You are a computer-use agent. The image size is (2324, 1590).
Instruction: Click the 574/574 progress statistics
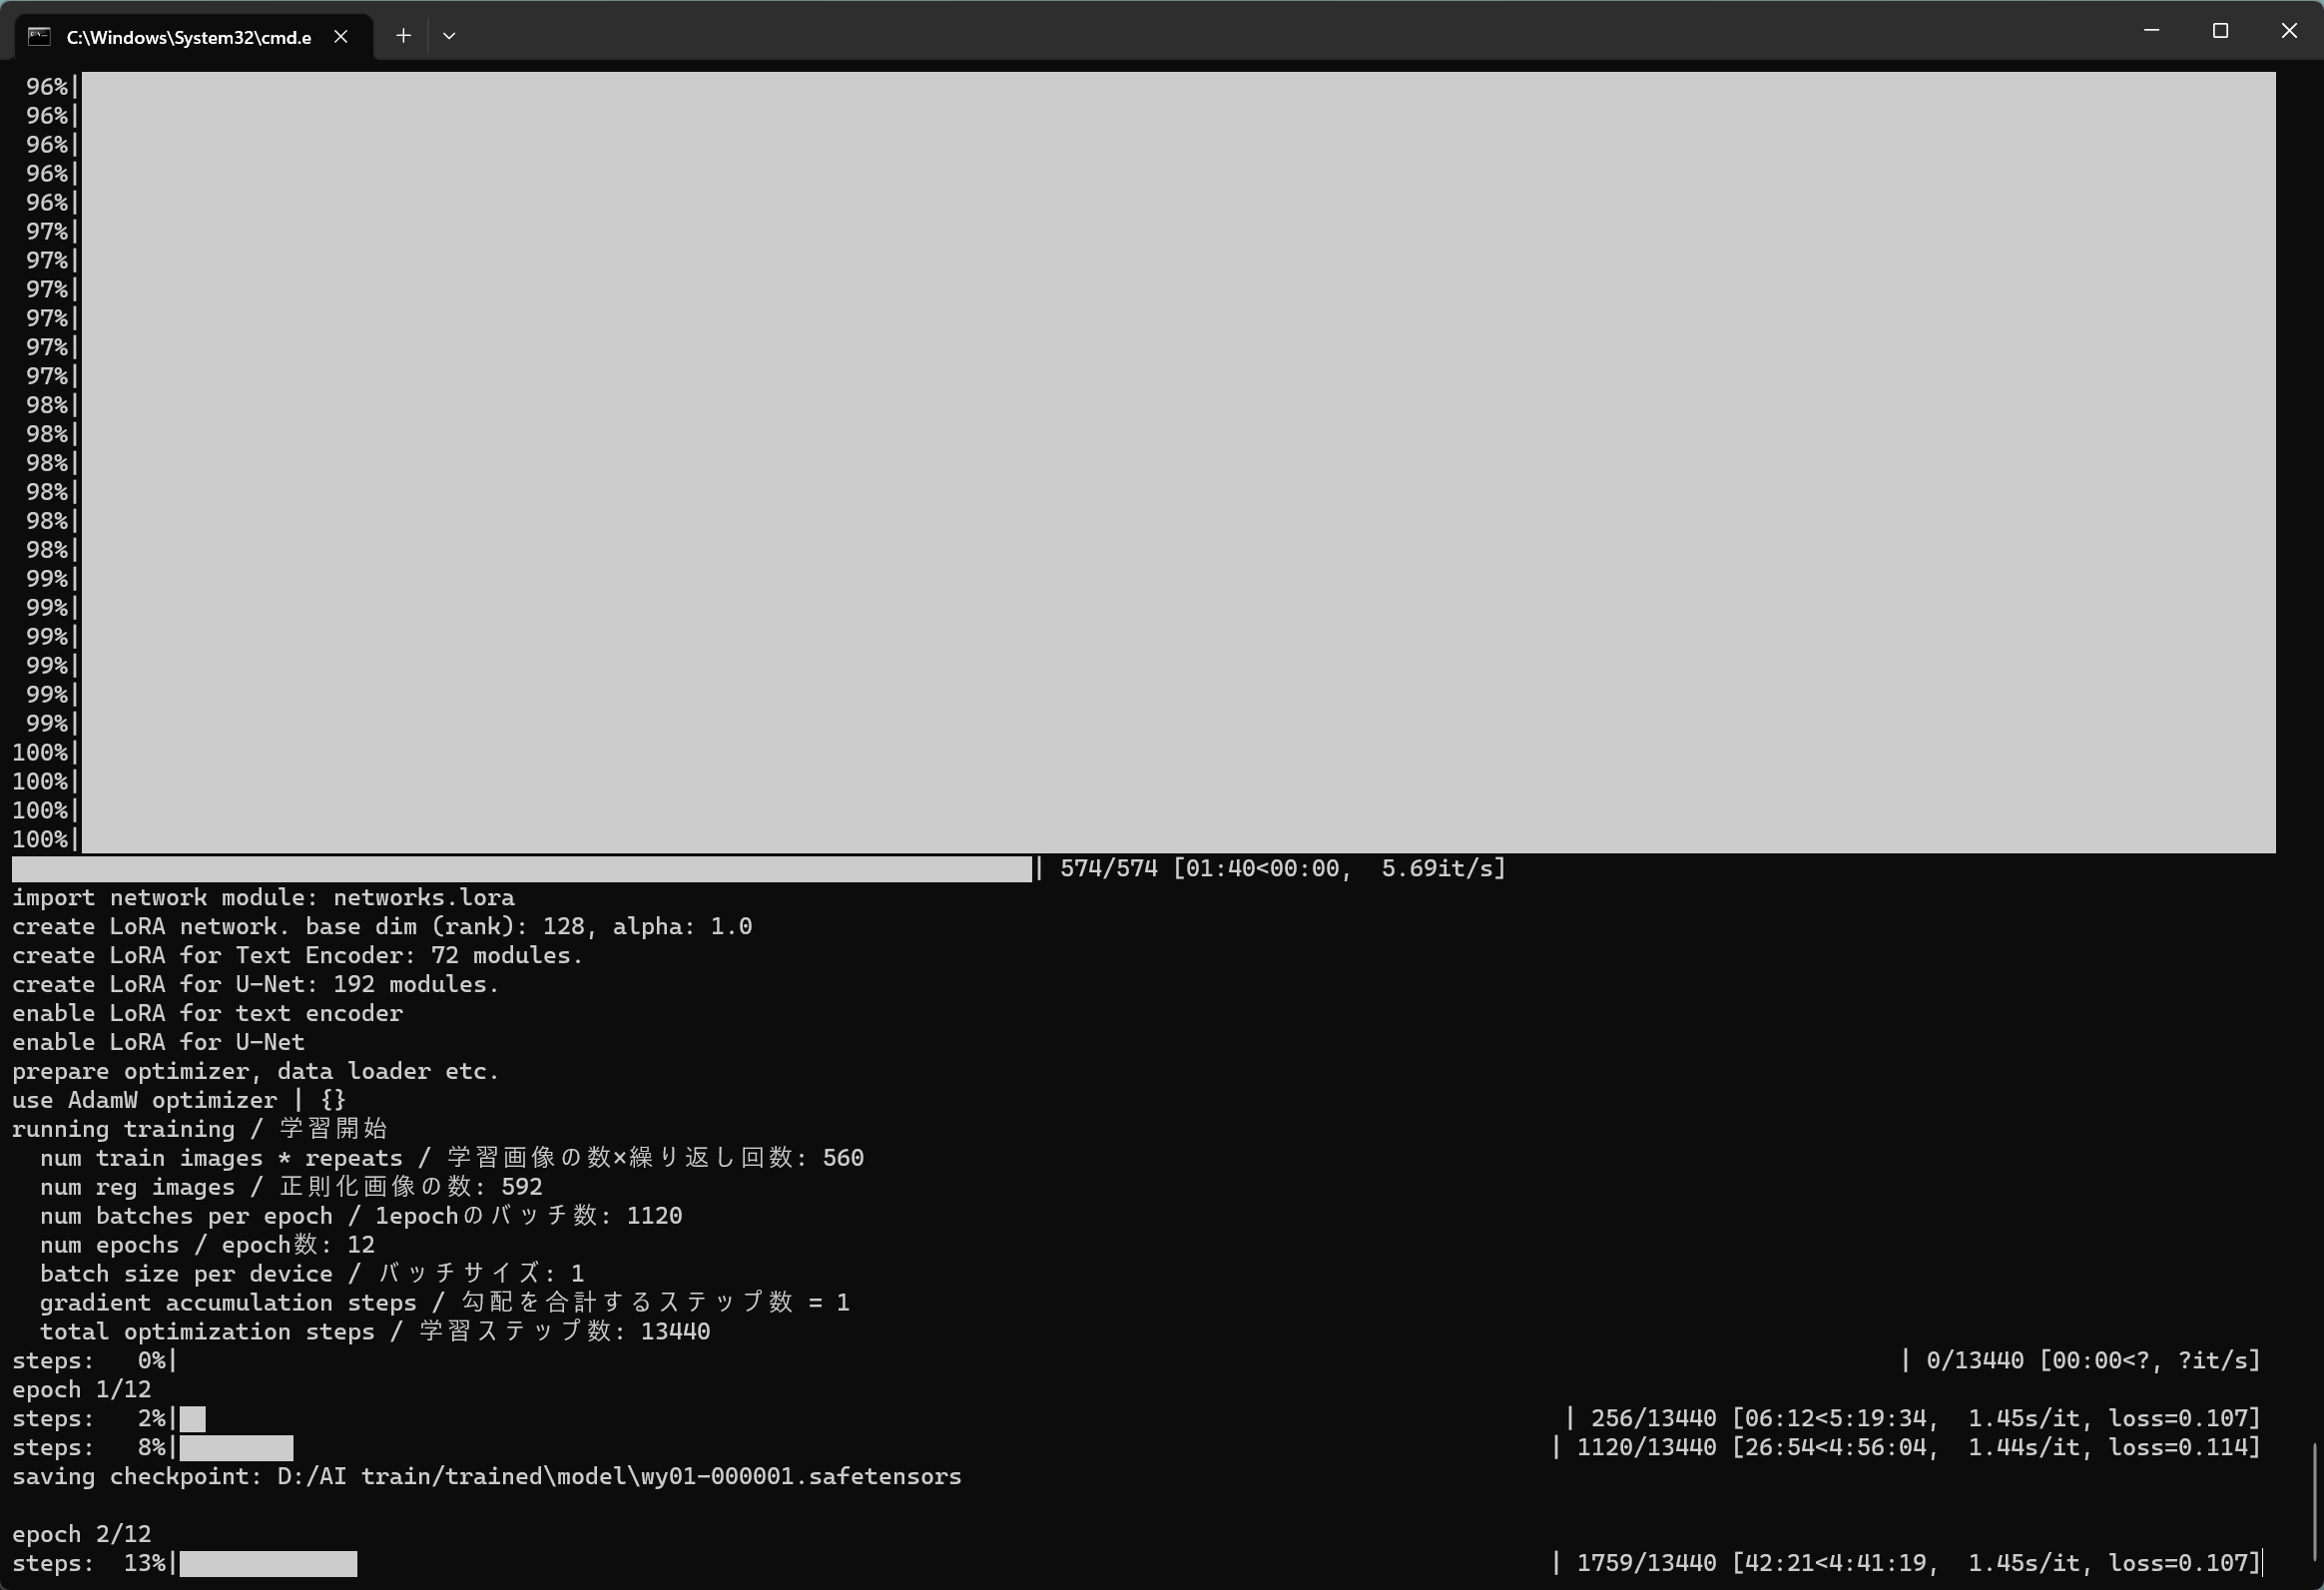tap(1282, 868)
